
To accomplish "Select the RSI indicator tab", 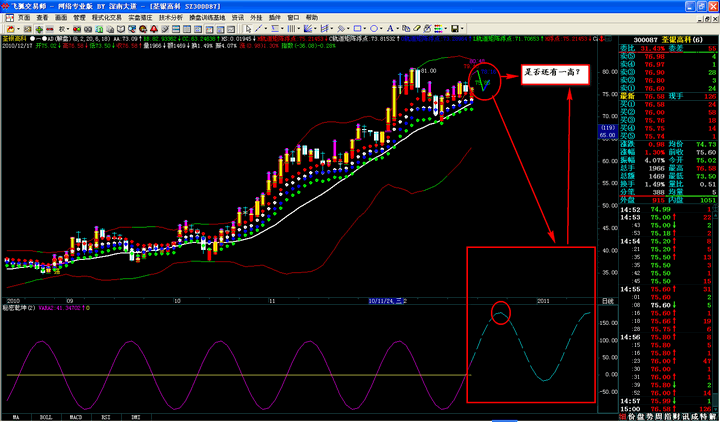I will click(x=105, y=416).
